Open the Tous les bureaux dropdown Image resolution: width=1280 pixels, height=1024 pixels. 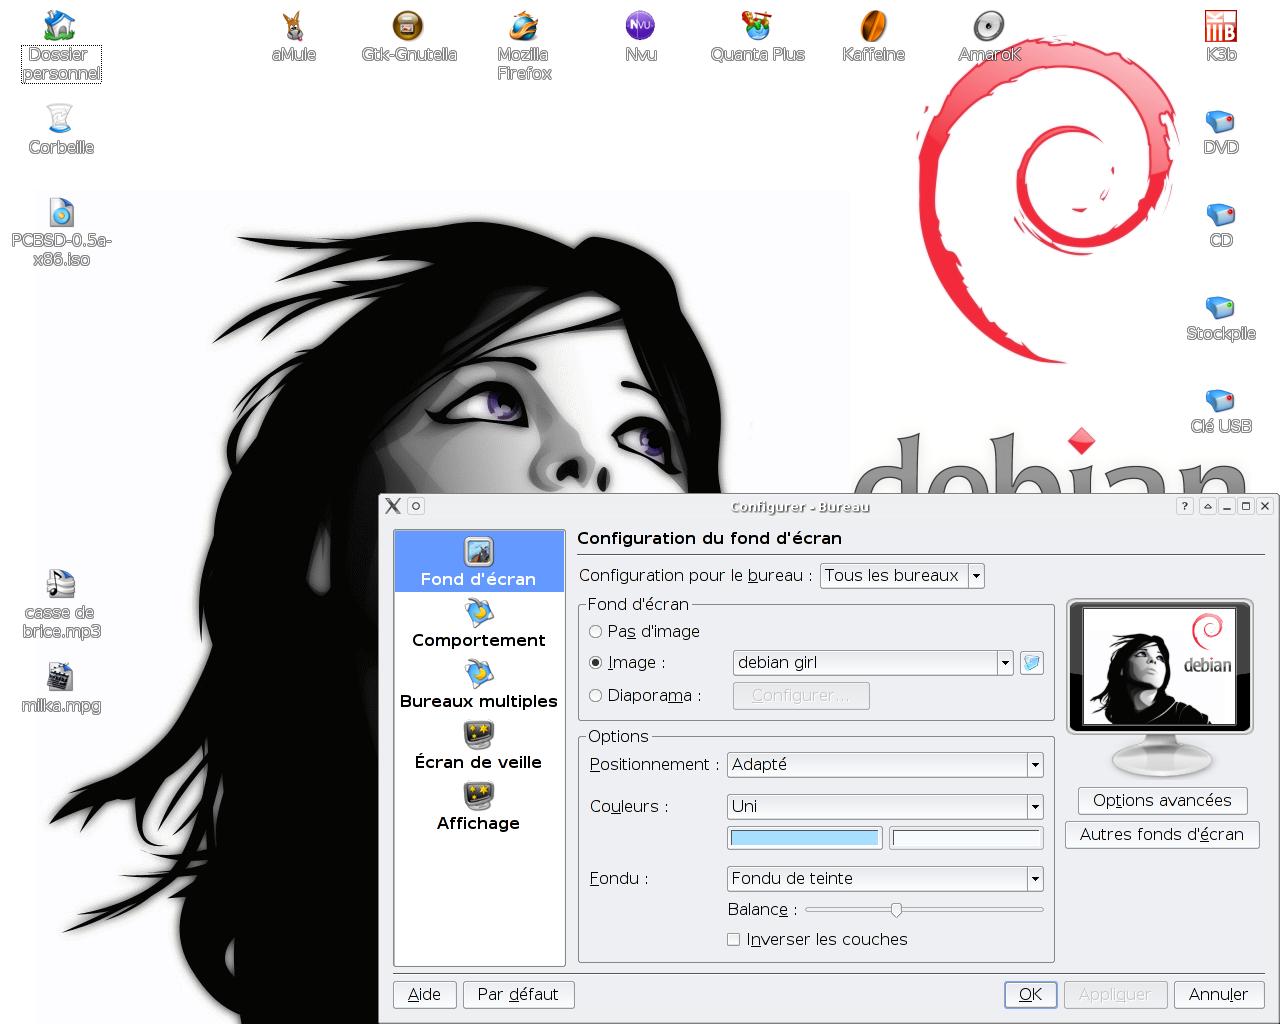902,575
